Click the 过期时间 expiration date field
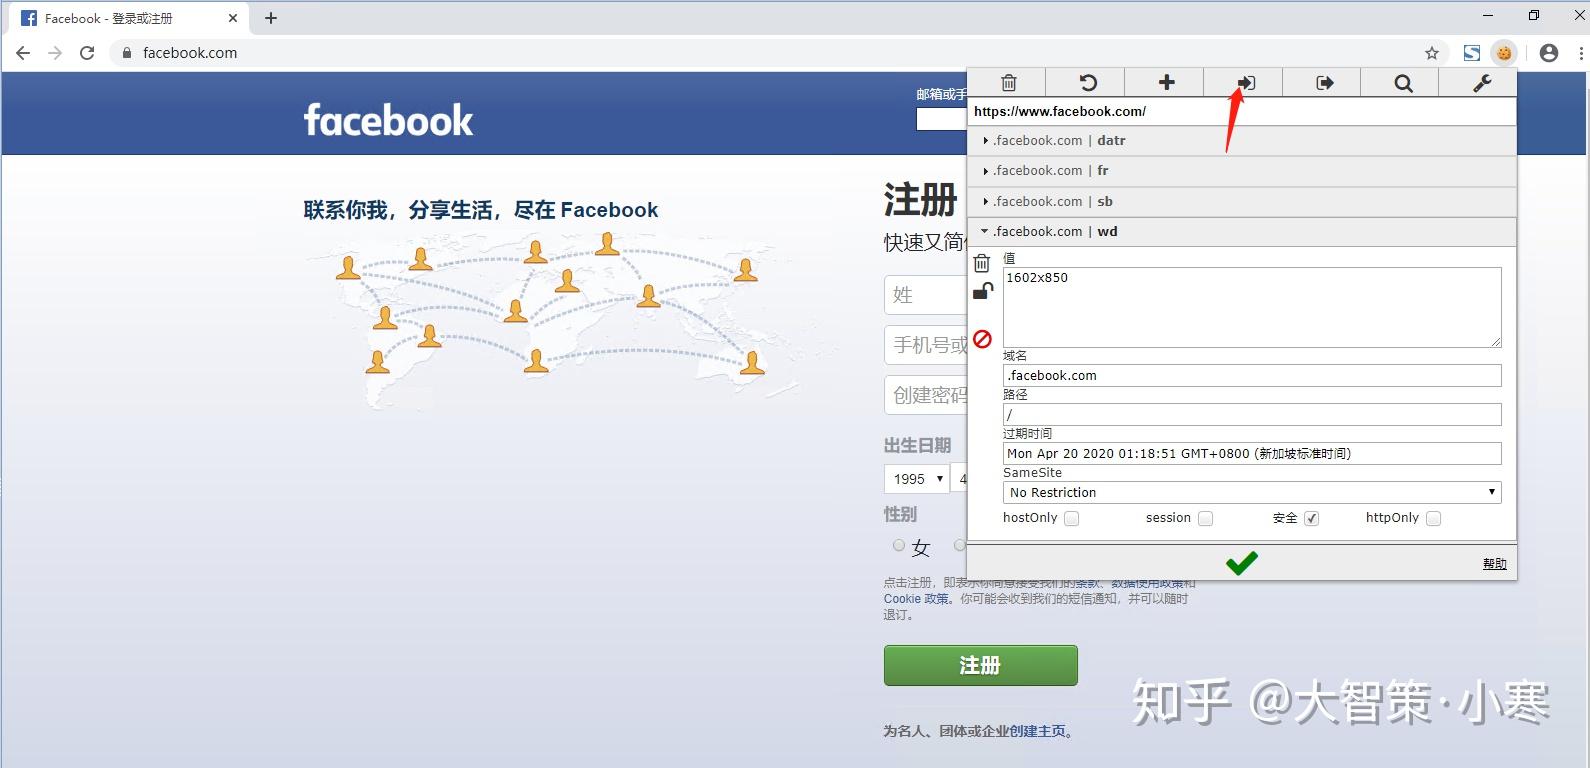1590x768 pixels. [x=1252, y=453]
